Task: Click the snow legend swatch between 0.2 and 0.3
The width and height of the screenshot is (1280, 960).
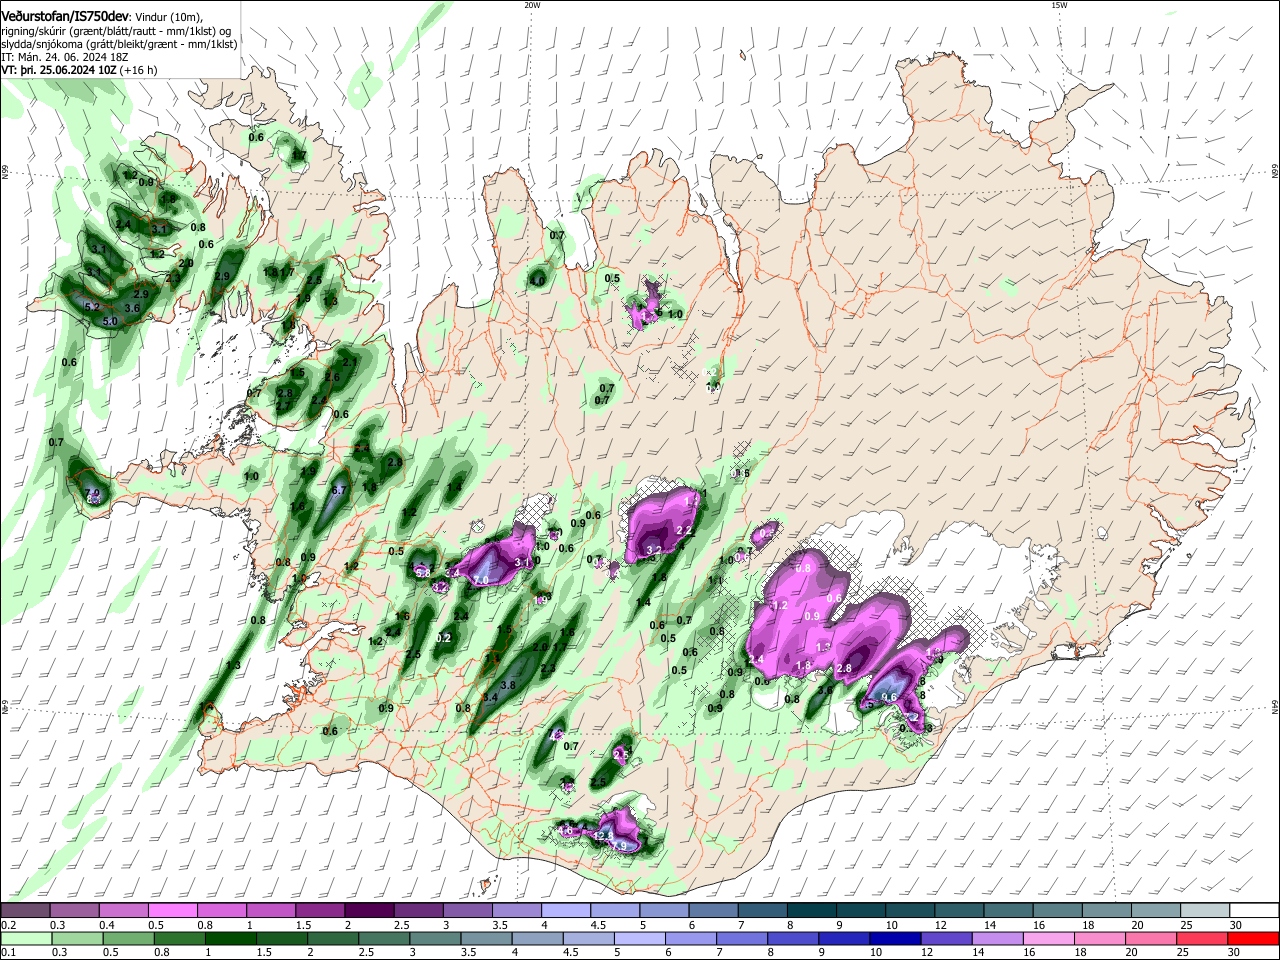Action: (x=25, y=911)
